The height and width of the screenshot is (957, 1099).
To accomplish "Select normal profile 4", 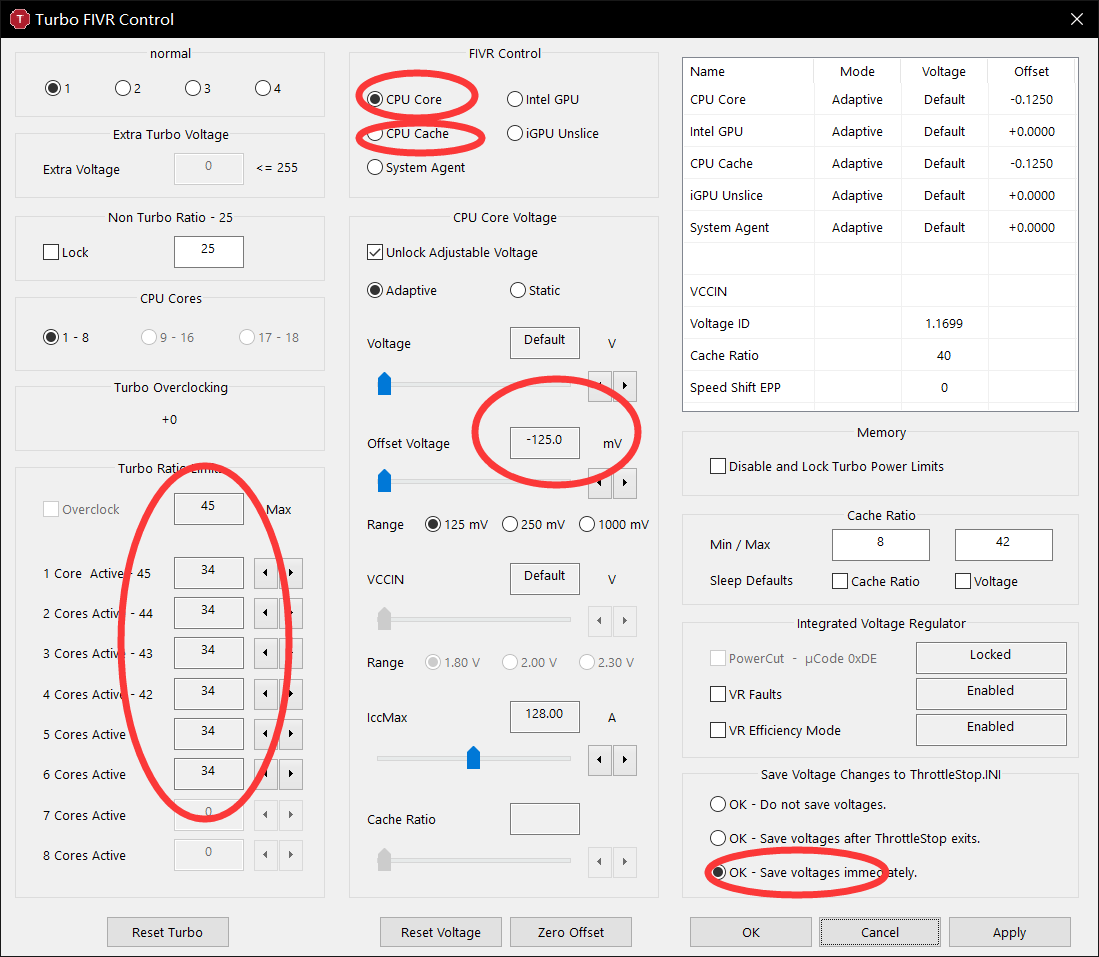I will tap(268, 88).
